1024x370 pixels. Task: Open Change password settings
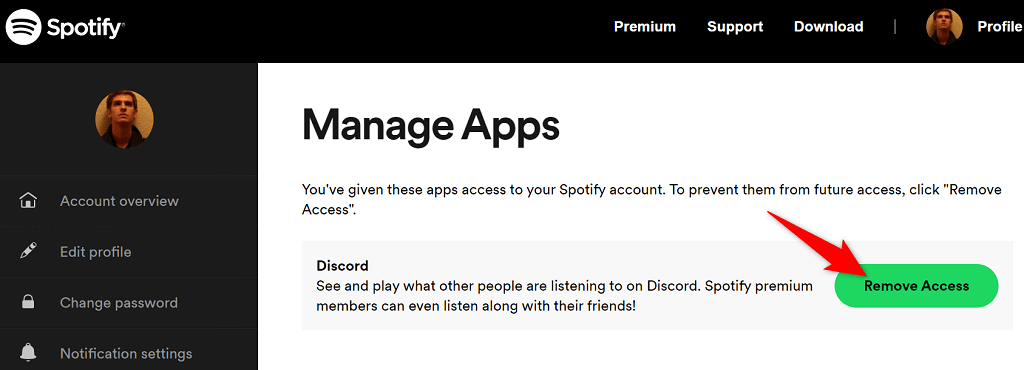[119, 303]
